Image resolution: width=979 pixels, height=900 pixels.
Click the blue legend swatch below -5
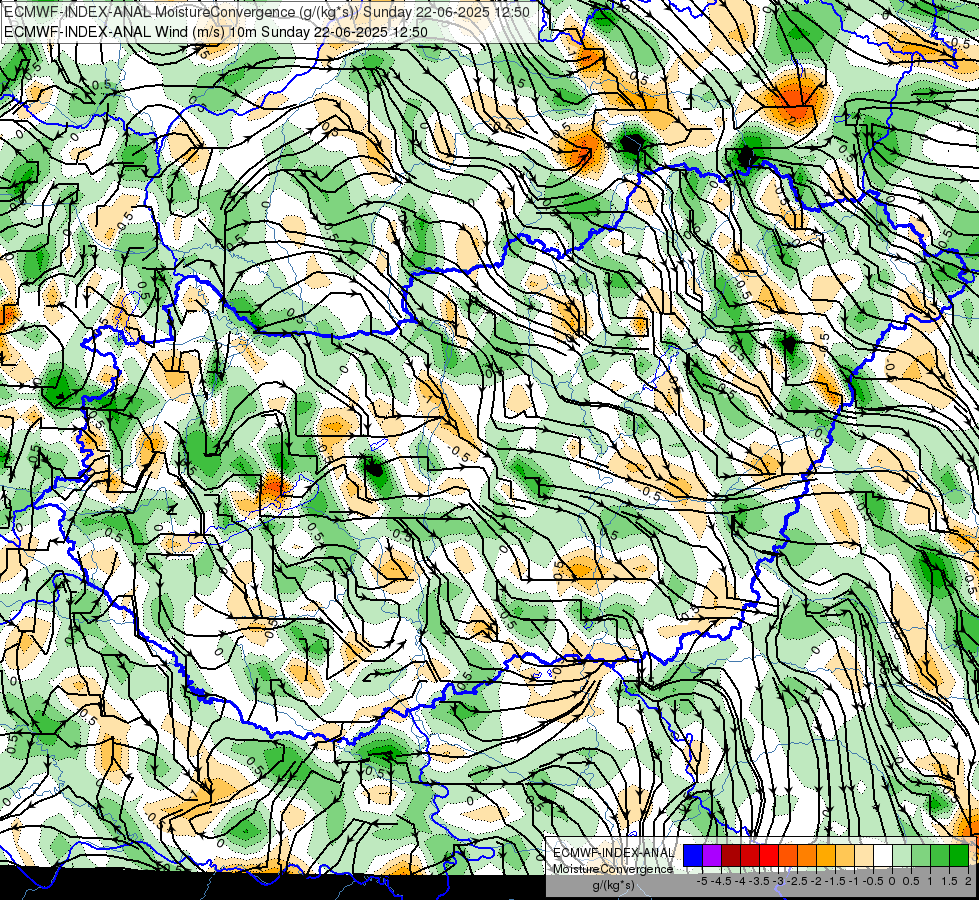[x=693, y=855]
